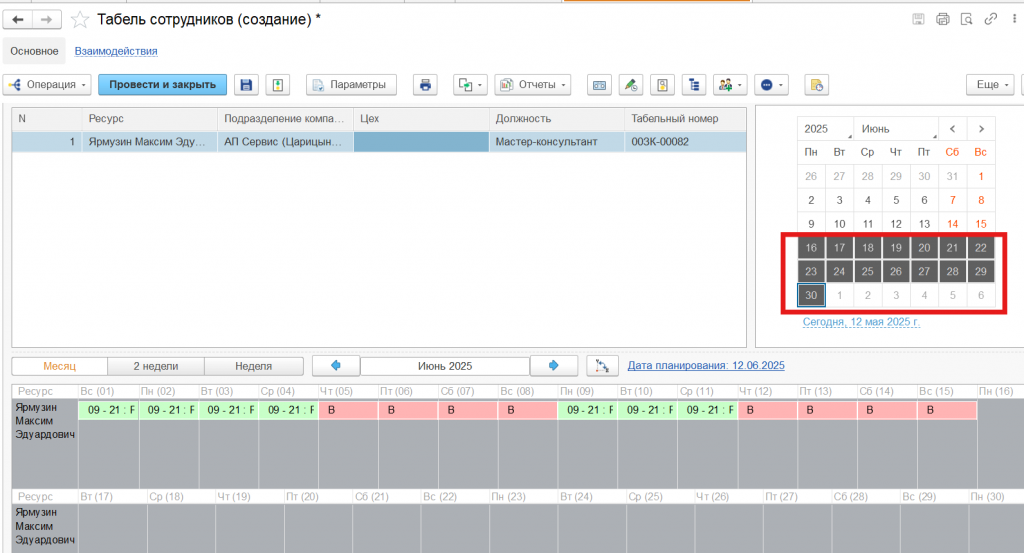This screenshot has width=1024, height=553.
Task: Open the Взаимодействия tab
Action: point(116,51)
